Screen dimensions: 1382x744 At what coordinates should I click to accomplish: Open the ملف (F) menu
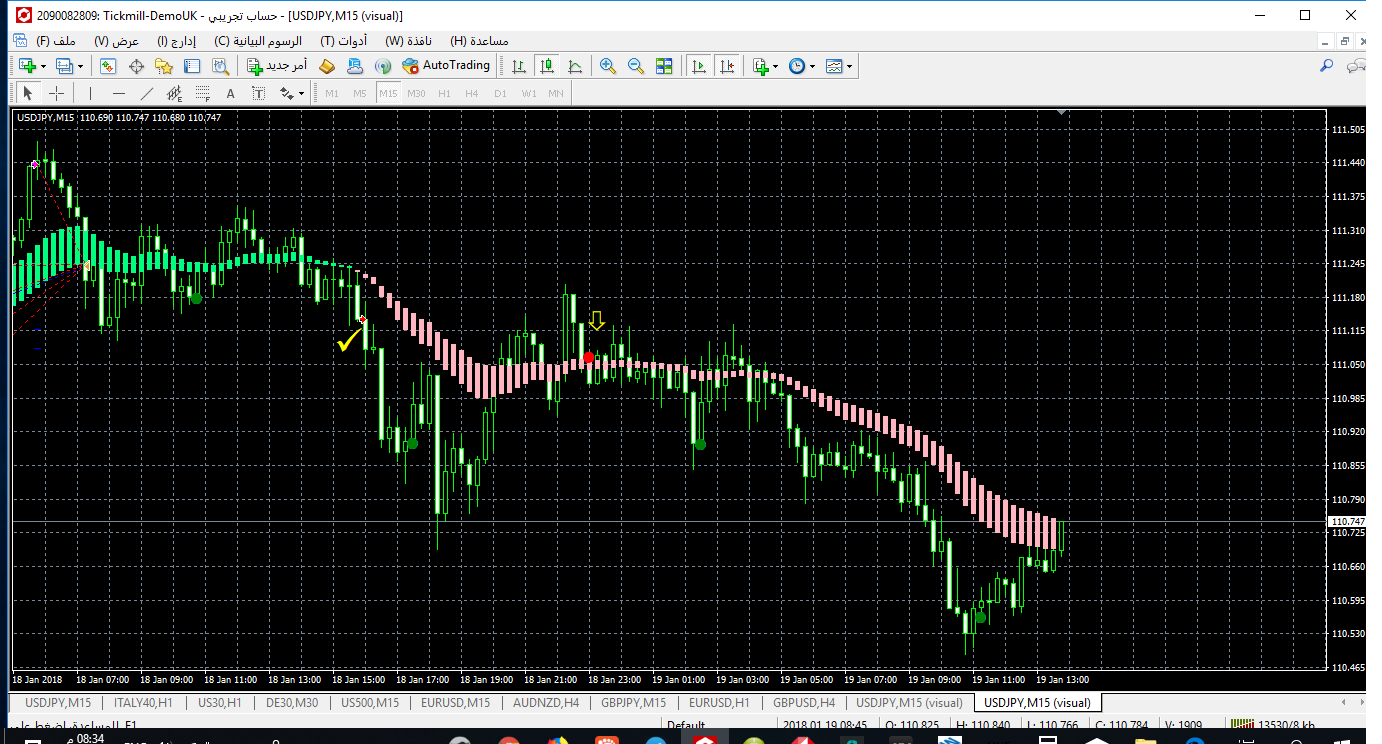coord(56,41)
